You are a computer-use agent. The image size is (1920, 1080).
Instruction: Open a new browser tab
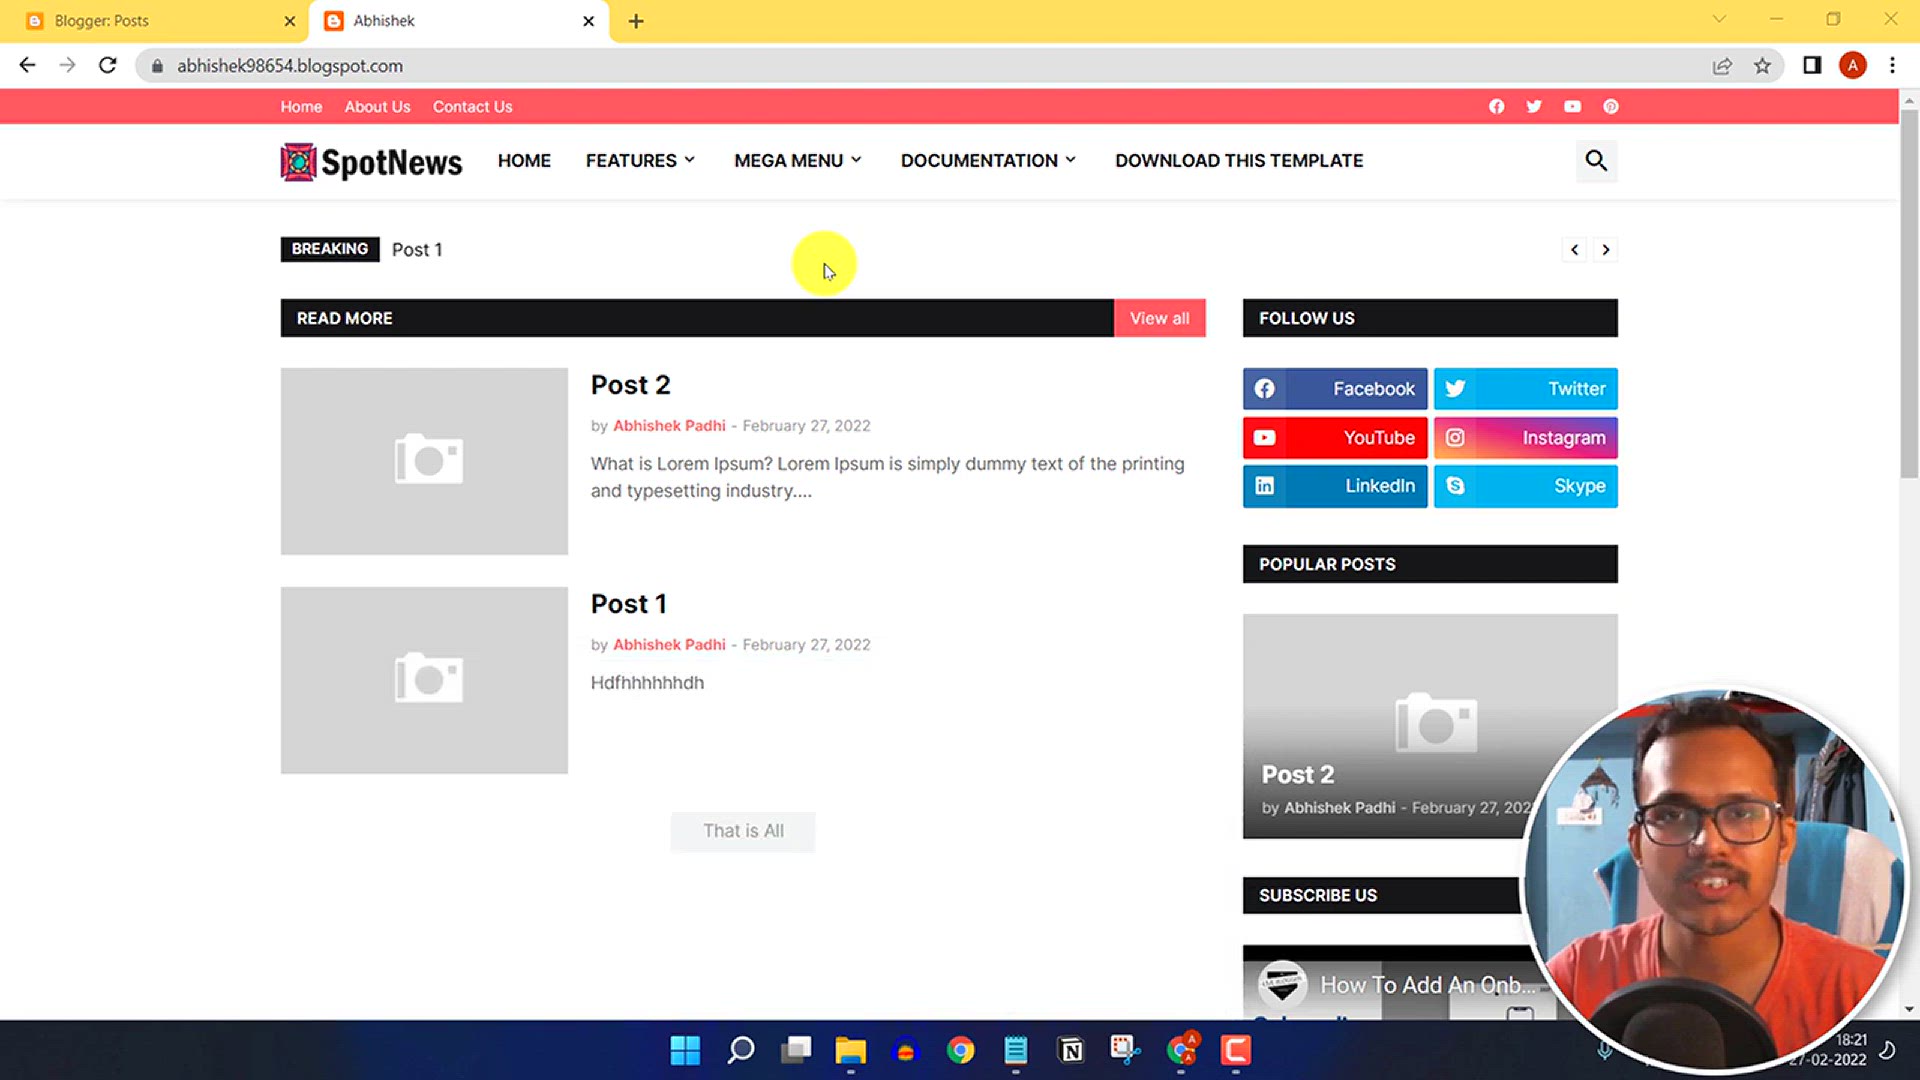click(636, 21)
